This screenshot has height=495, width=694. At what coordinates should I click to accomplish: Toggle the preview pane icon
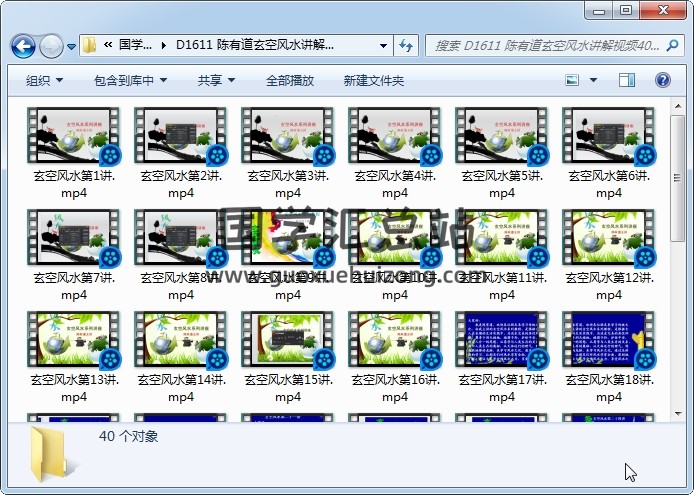(x=626, y=80)
